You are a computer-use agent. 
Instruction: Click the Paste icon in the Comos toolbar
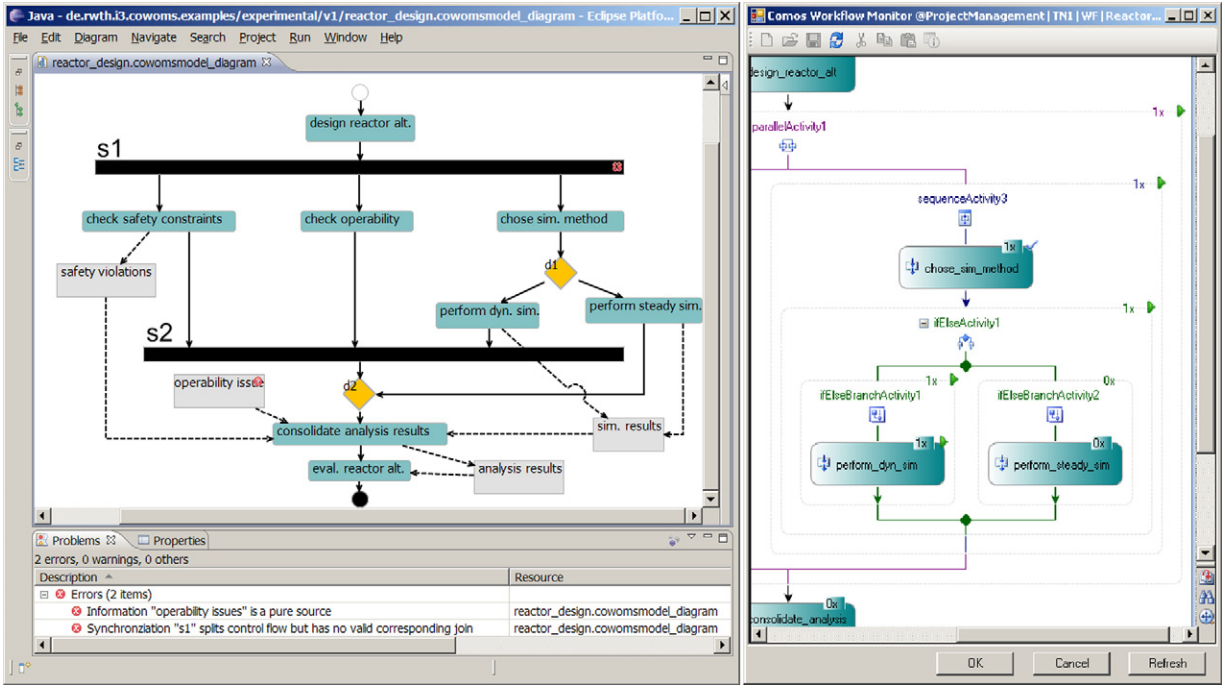click(x=908, y=40)
